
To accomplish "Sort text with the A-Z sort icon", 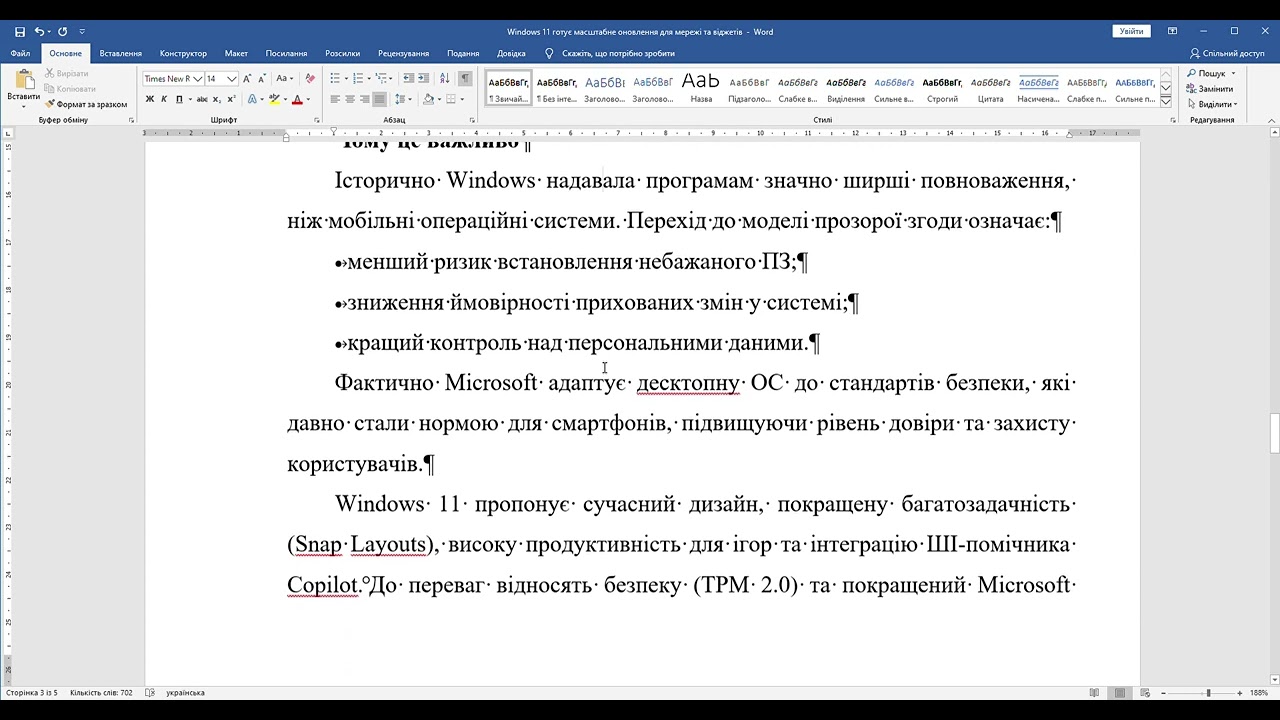I will pyautogui.click(x=444, y=78).
